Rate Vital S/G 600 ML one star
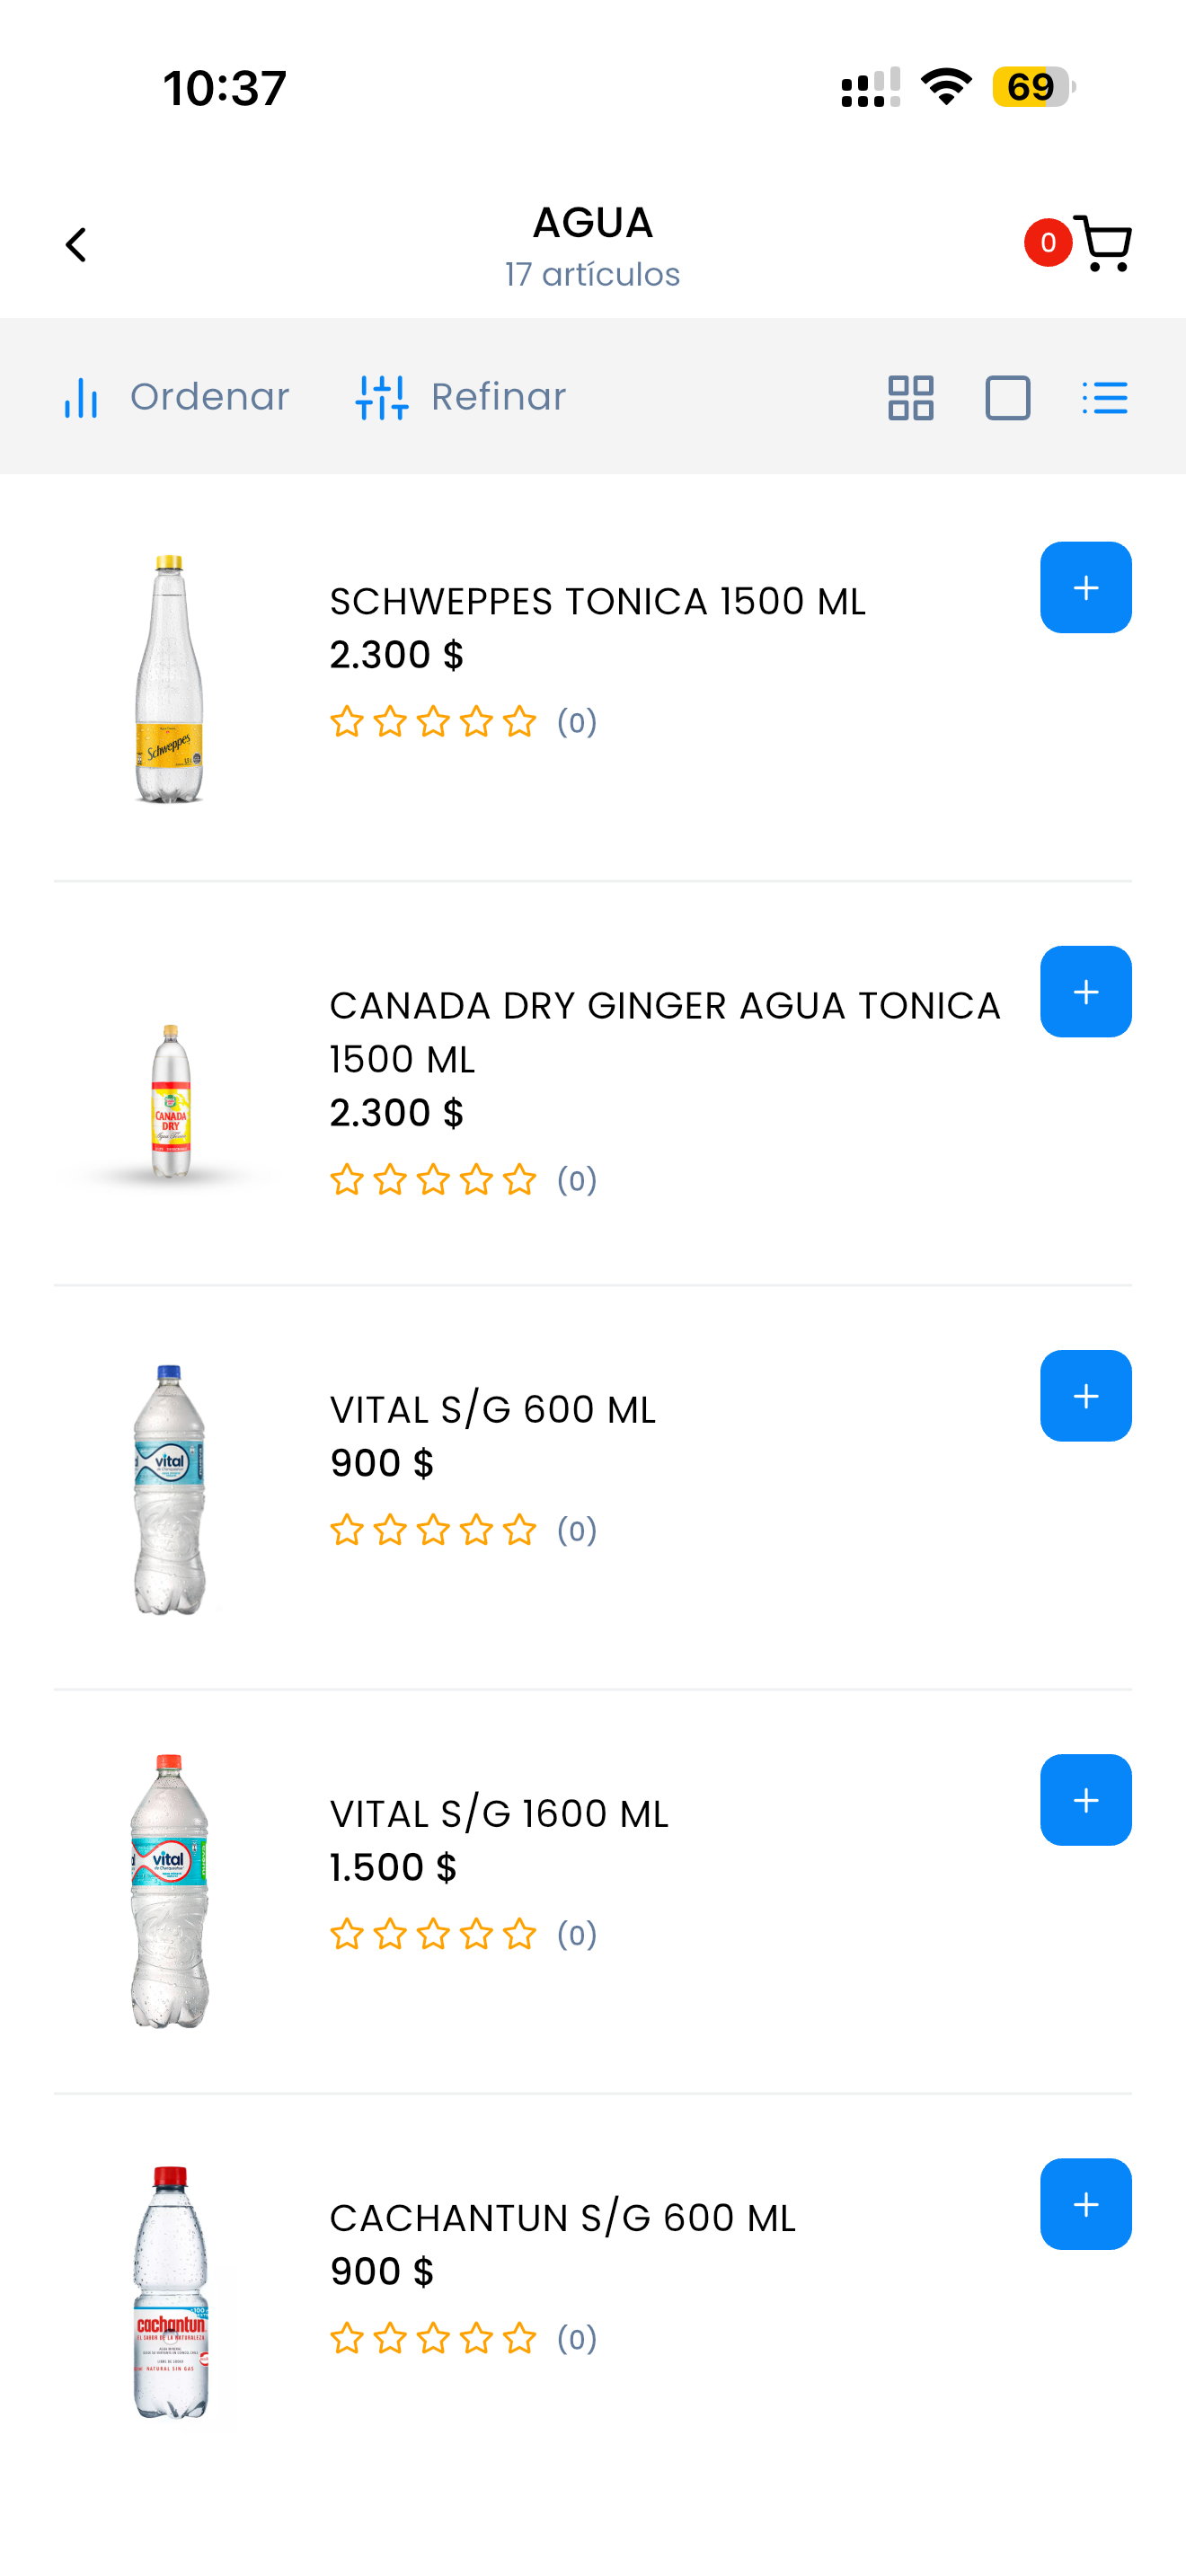This screenshot has width=1186, height=2576. [x=347, y=1529]
